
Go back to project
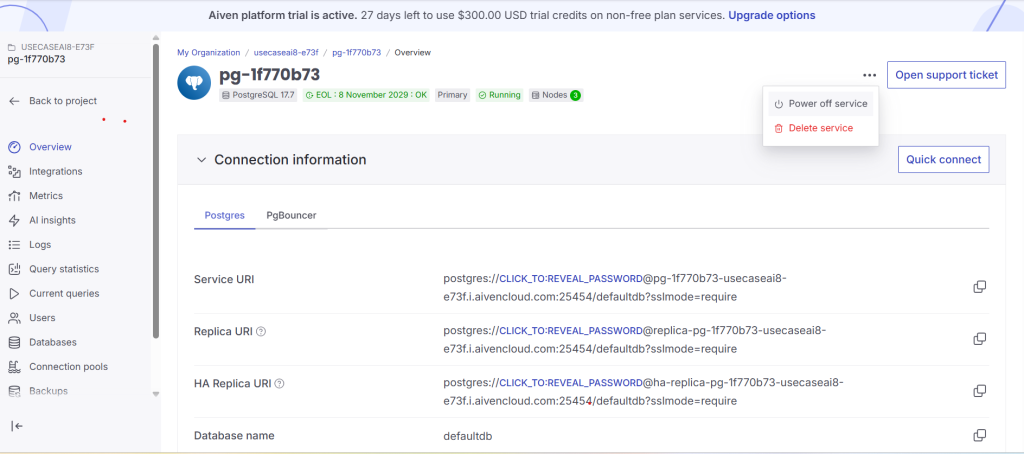coord(62,101)
